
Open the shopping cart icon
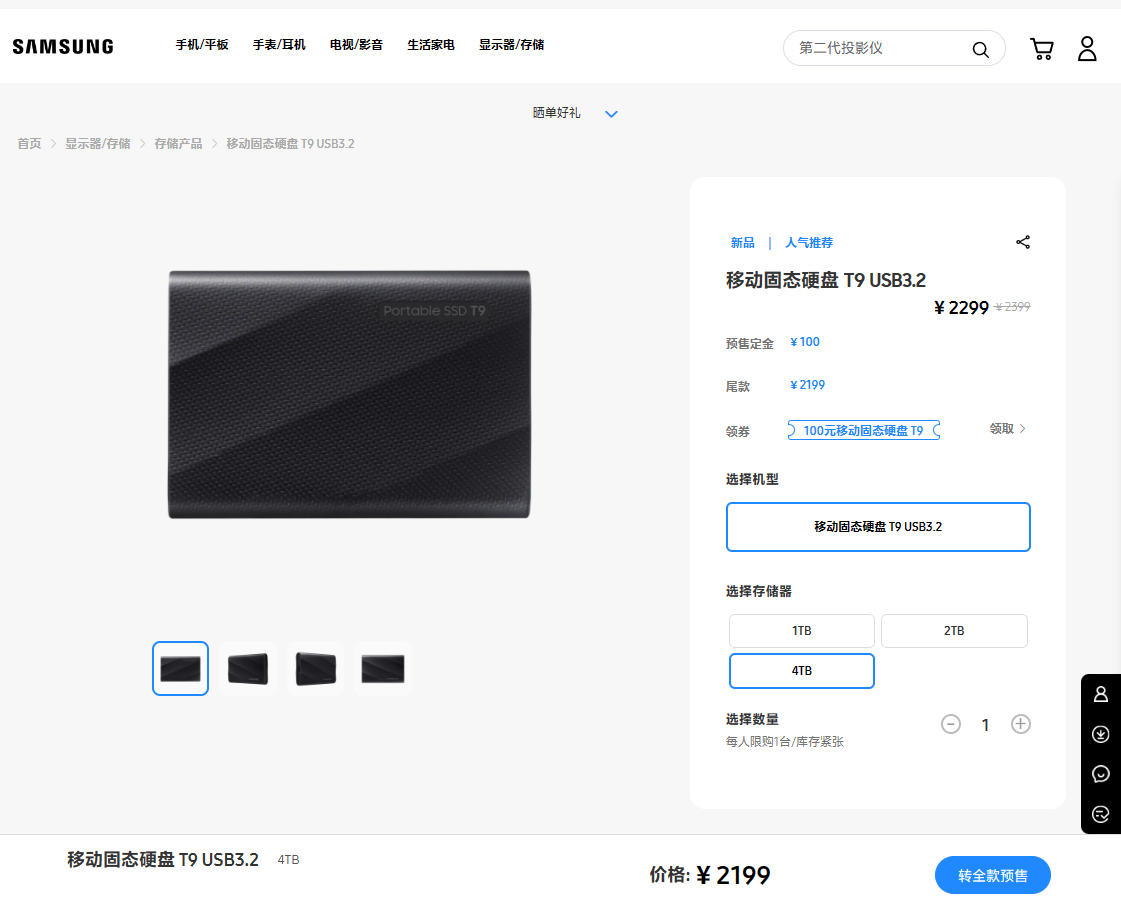(x=1041, y=48)
